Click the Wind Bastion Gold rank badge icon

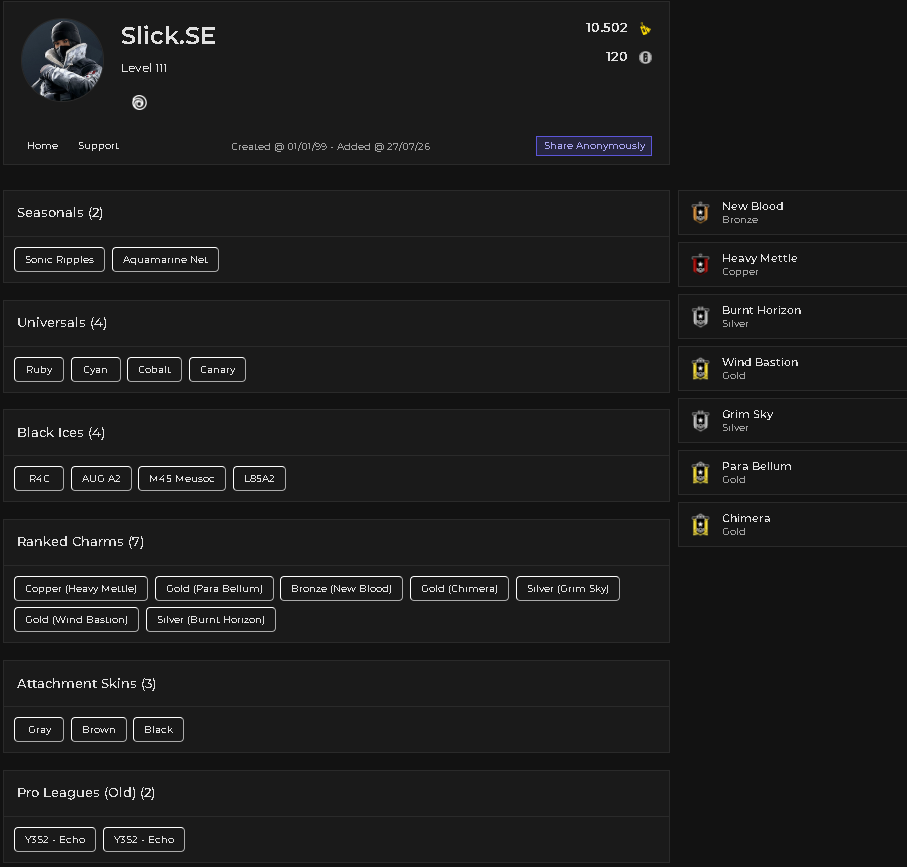[700, 368]
